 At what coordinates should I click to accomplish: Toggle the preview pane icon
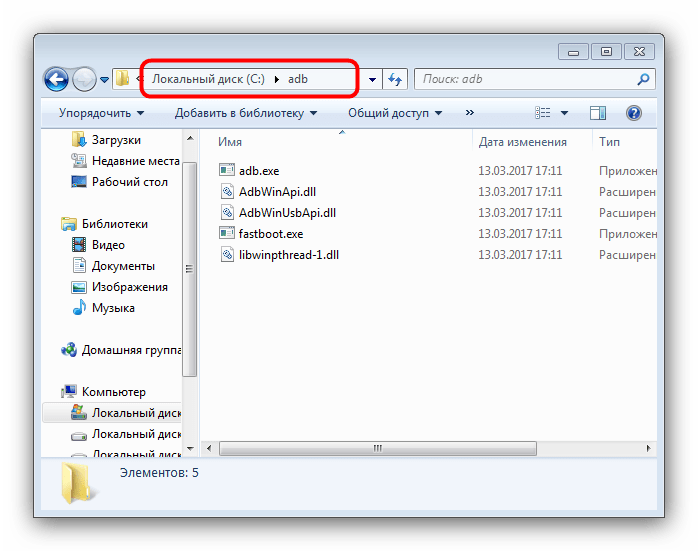(598, 113)
